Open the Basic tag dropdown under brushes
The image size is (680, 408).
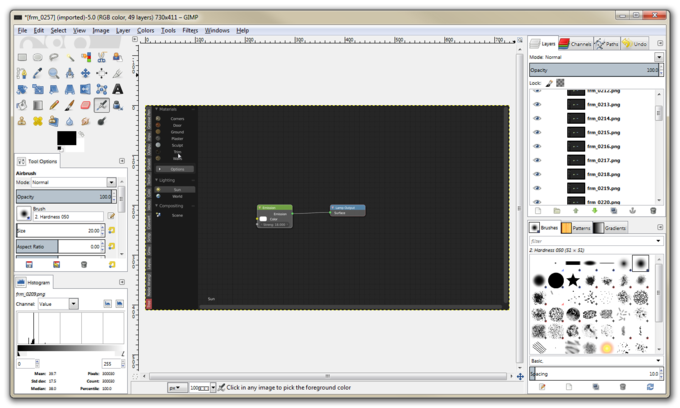(x=658, y=361)
